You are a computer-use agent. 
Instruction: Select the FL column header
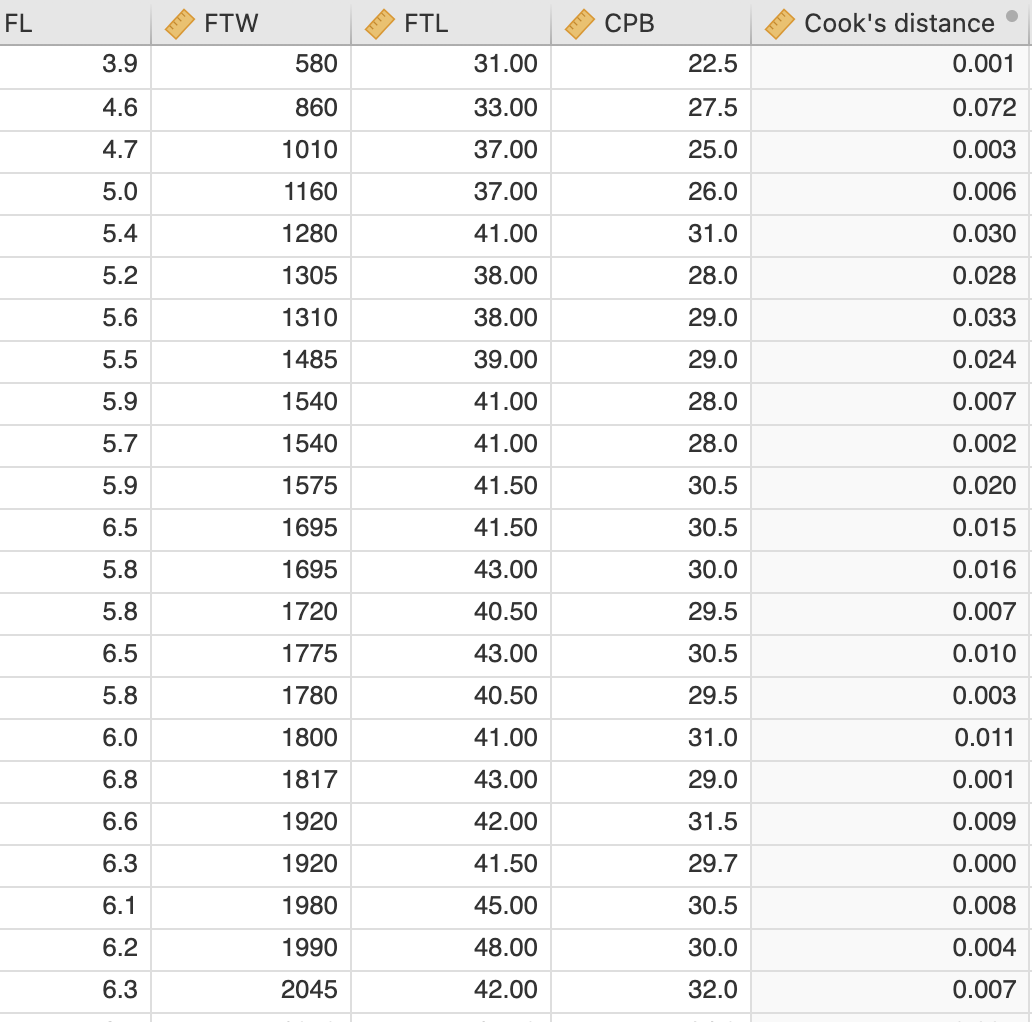click(75, 23)
